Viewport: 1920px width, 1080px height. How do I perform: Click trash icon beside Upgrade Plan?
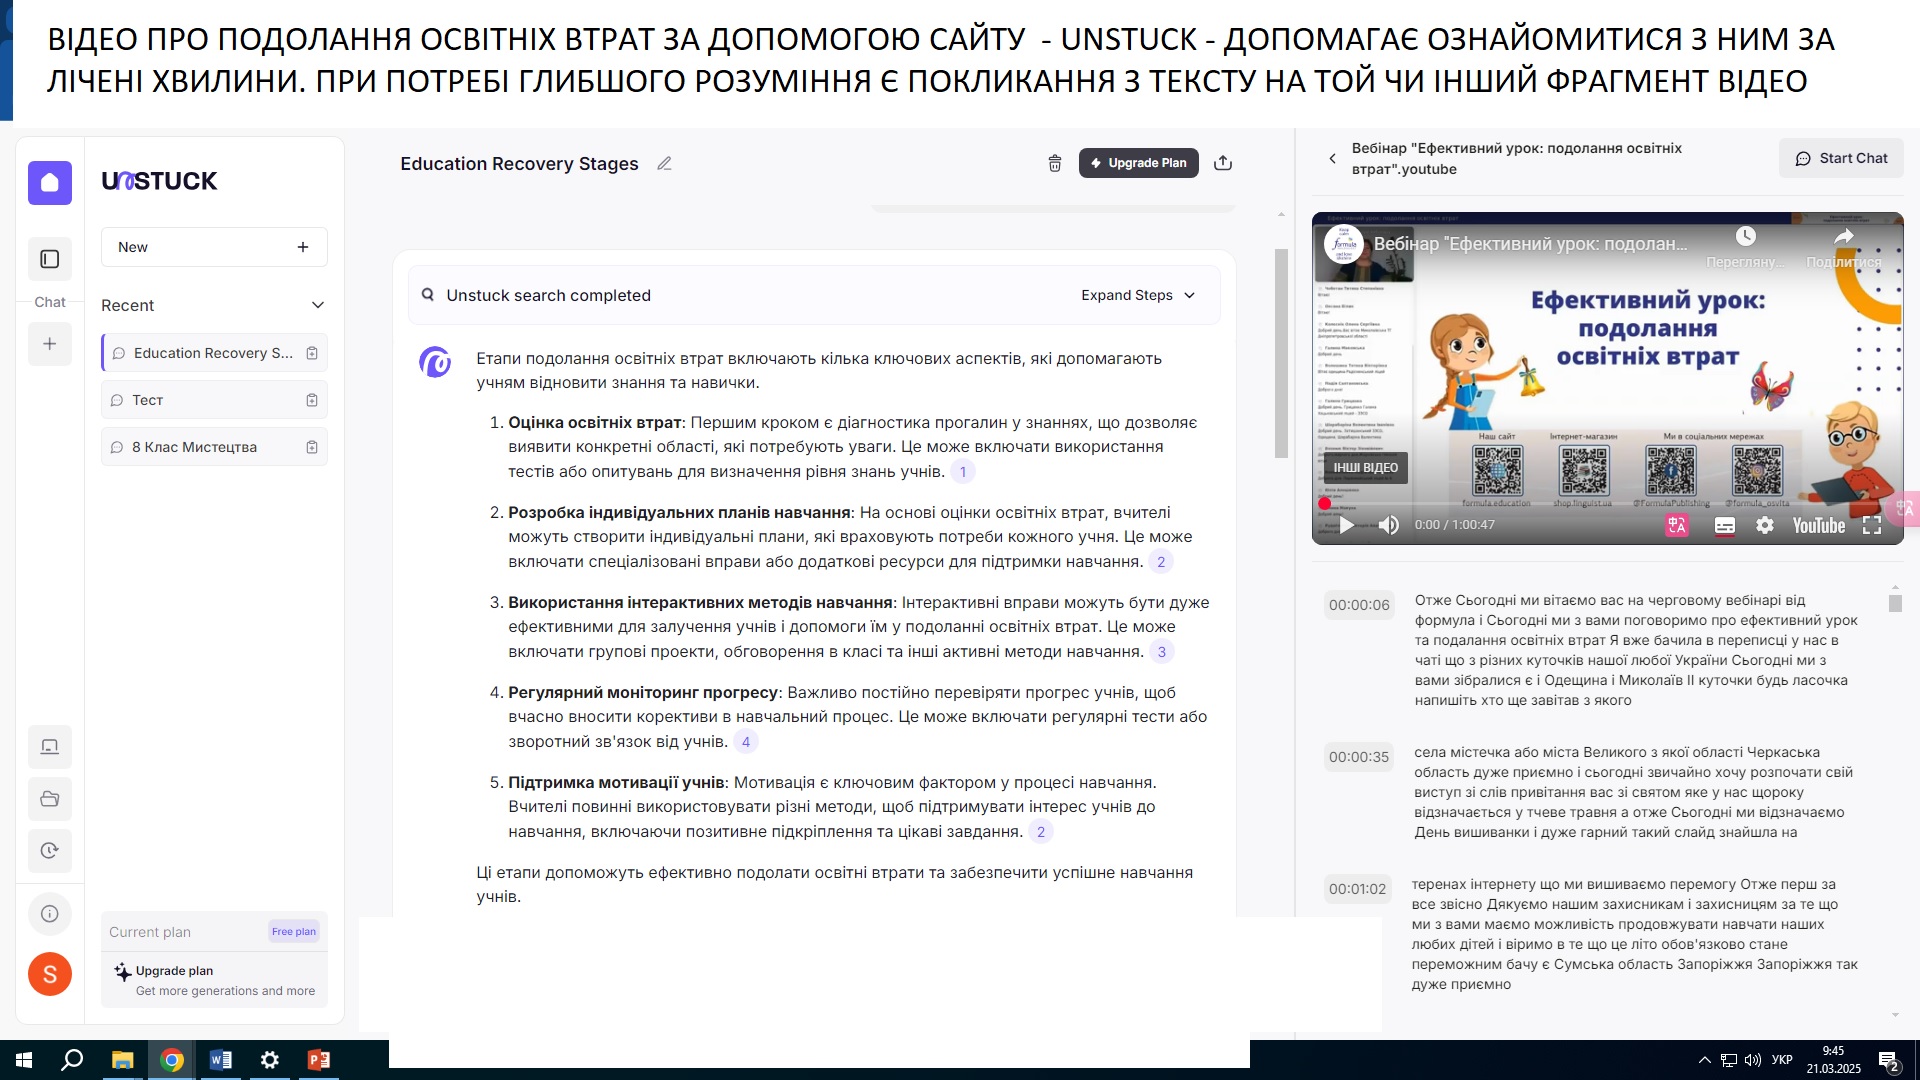1054,163
